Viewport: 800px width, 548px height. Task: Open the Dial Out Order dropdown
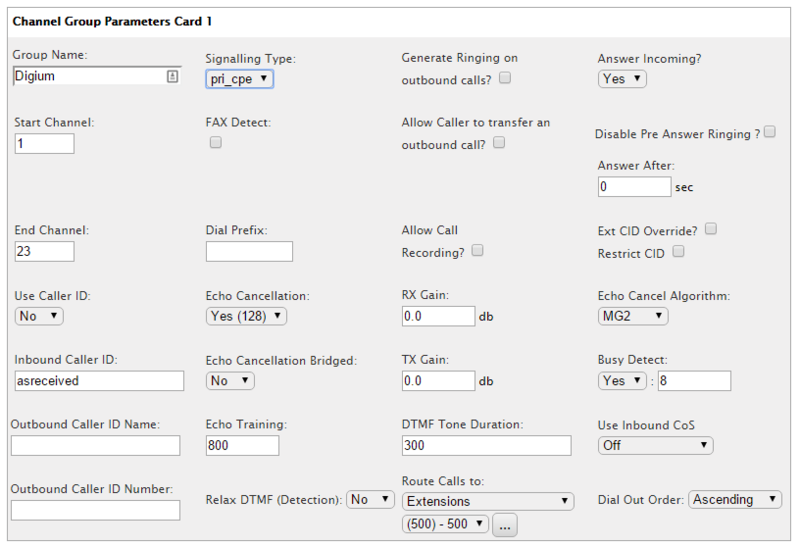point(735,499)
